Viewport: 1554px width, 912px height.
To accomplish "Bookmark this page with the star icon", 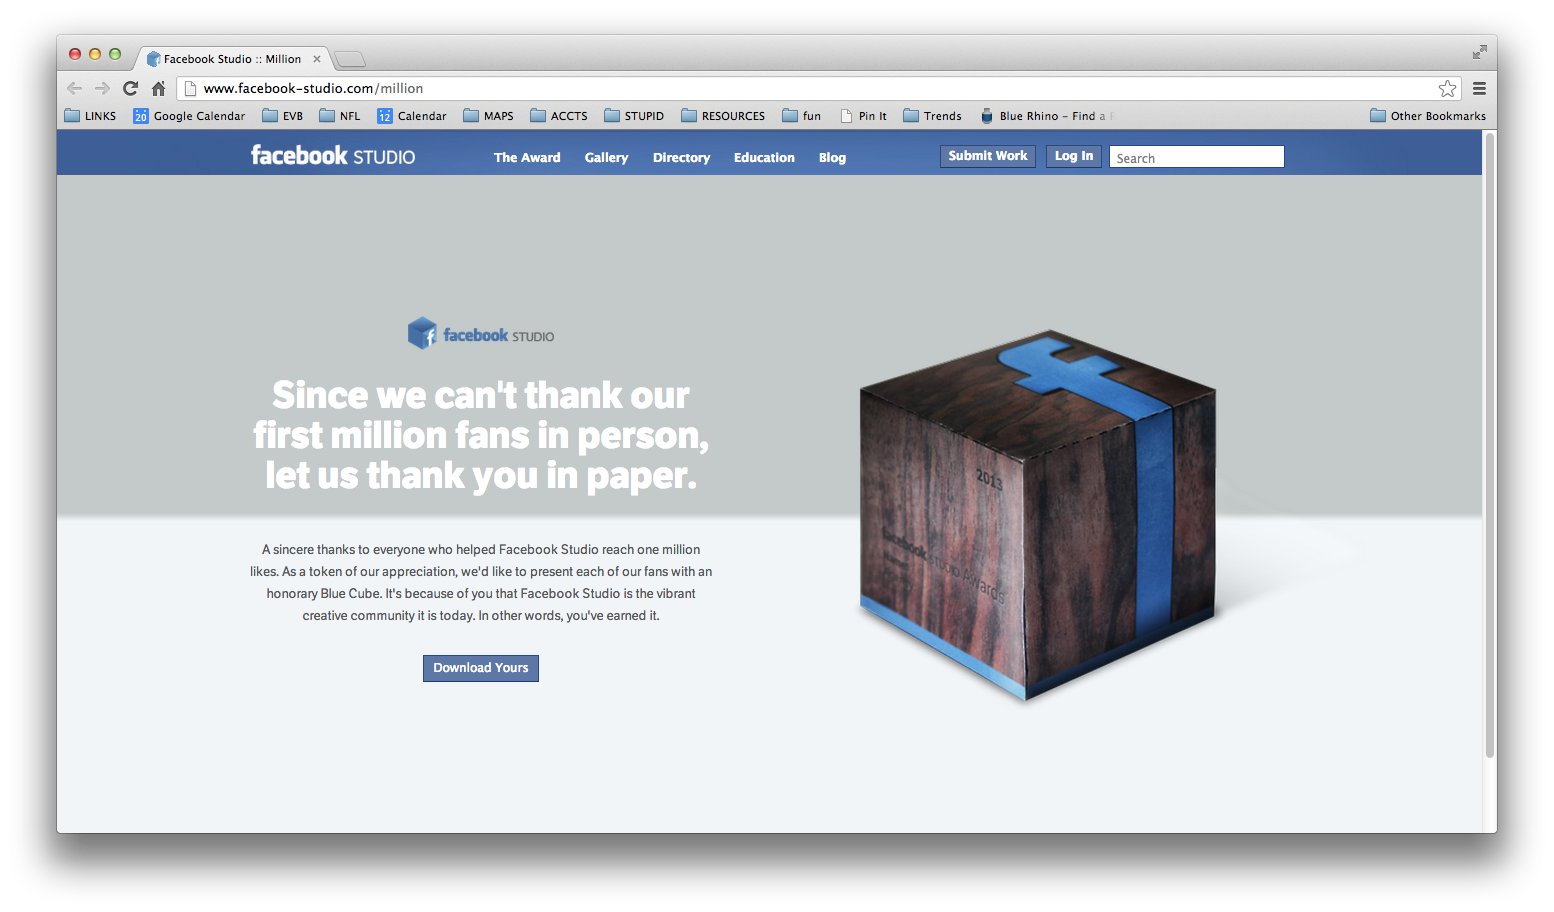I will pyautogui.click(x=1447, y=88).
